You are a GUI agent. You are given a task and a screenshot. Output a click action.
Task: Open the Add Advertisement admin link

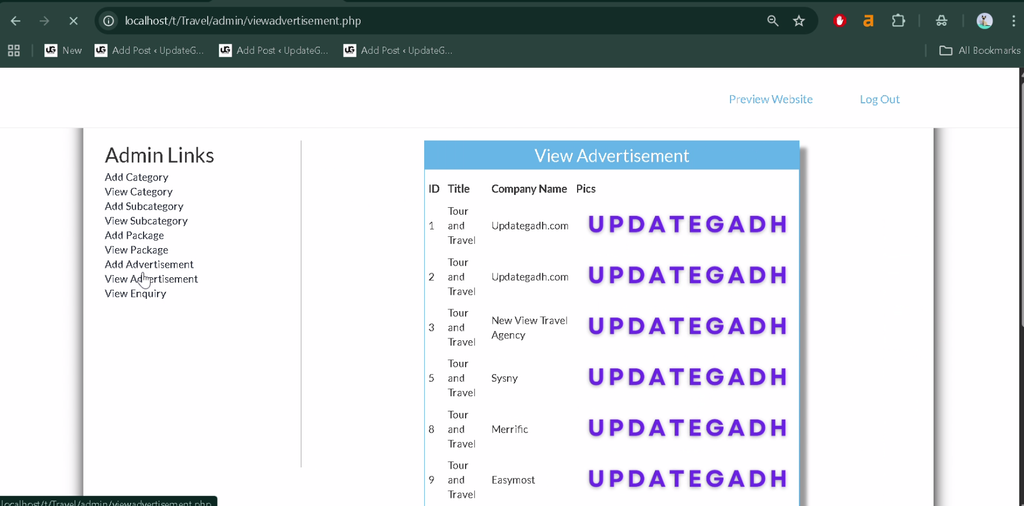(149, 264)
